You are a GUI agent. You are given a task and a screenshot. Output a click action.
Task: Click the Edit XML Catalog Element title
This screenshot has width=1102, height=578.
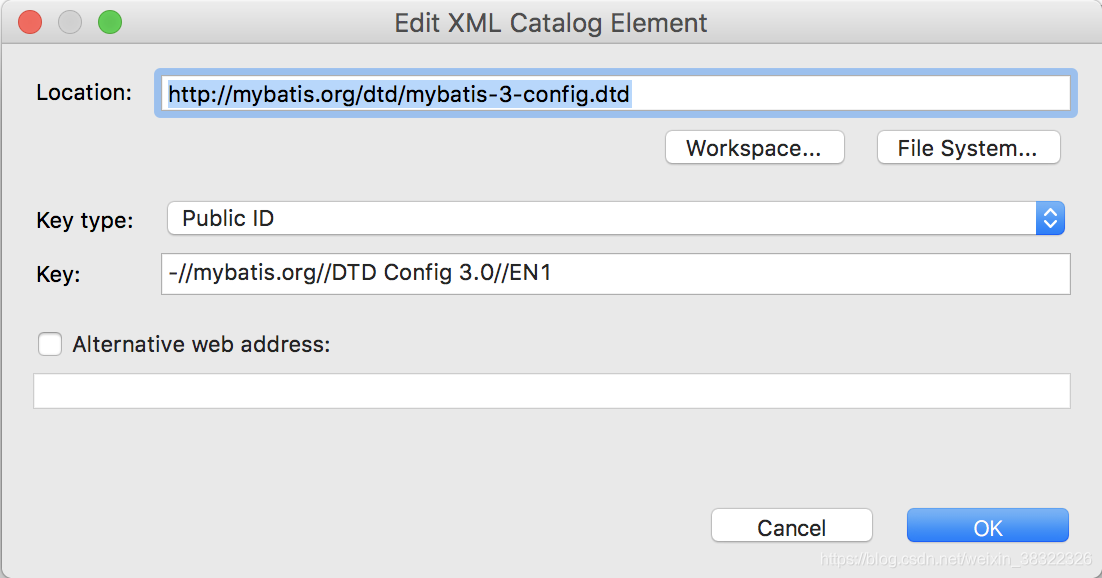(550, 23)
